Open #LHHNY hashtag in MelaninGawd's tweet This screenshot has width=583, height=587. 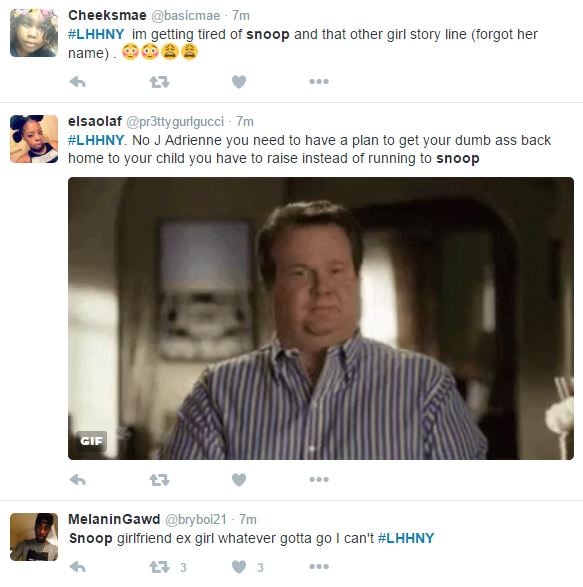[406, 538]
